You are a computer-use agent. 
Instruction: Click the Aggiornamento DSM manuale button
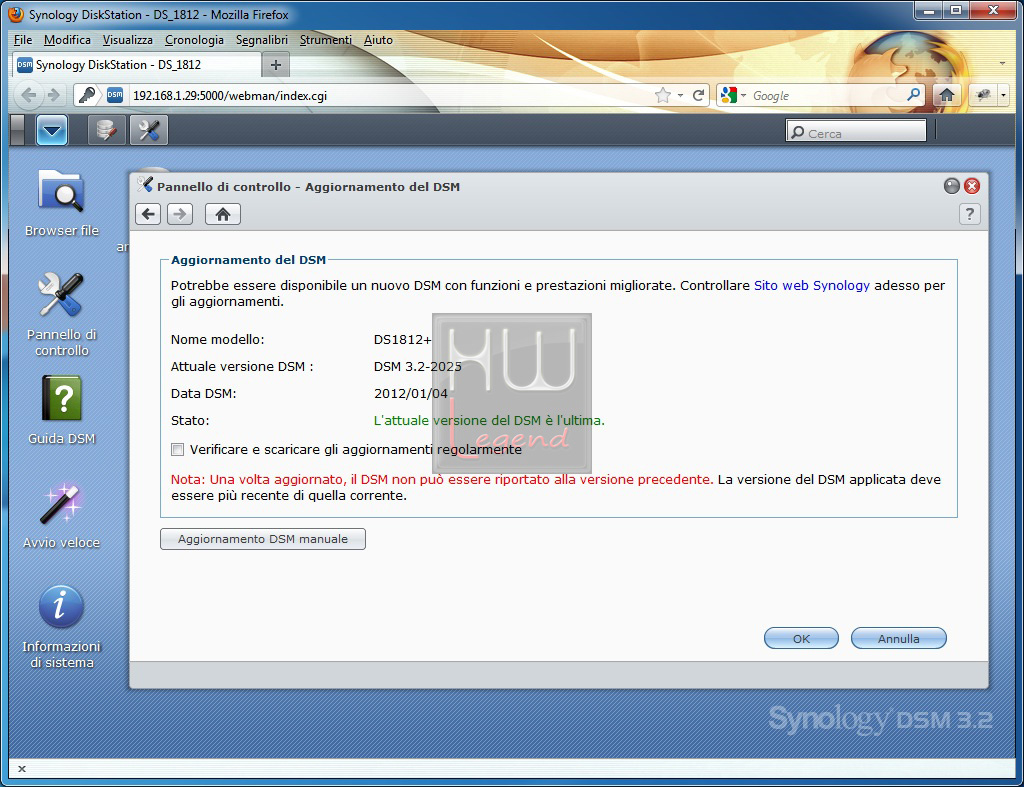pyautogui.click(x=263, y=539)
